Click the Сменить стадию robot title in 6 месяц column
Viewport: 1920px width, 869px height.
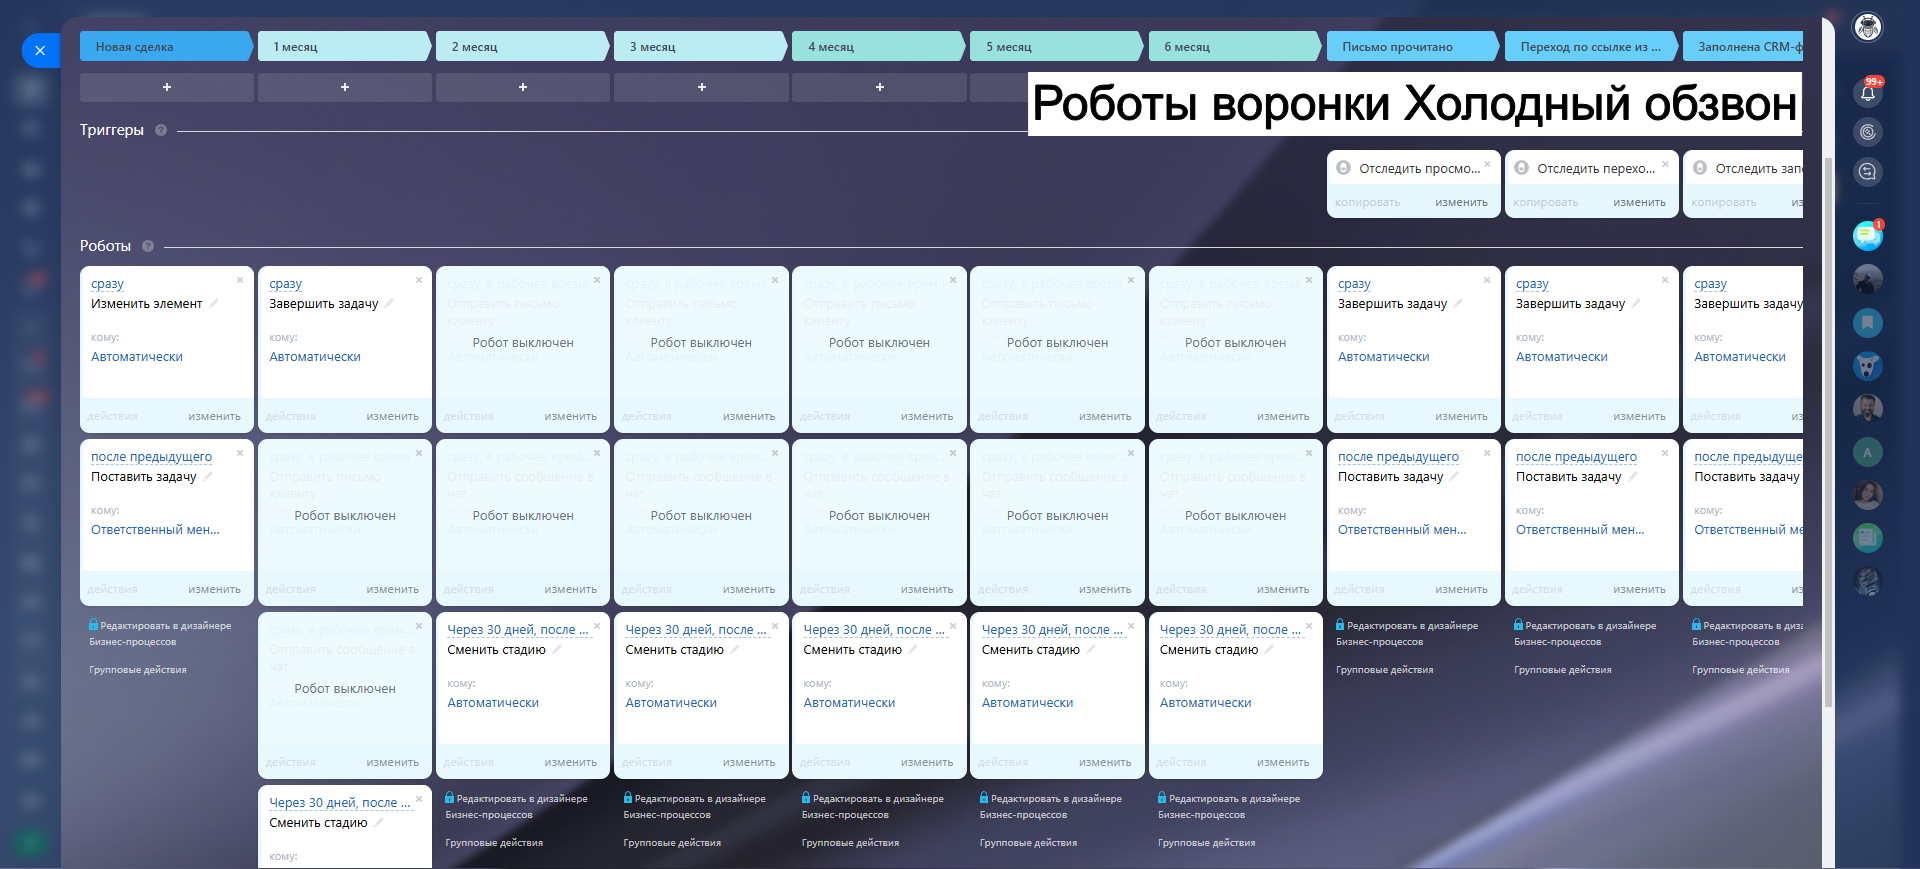point(1209,650)
